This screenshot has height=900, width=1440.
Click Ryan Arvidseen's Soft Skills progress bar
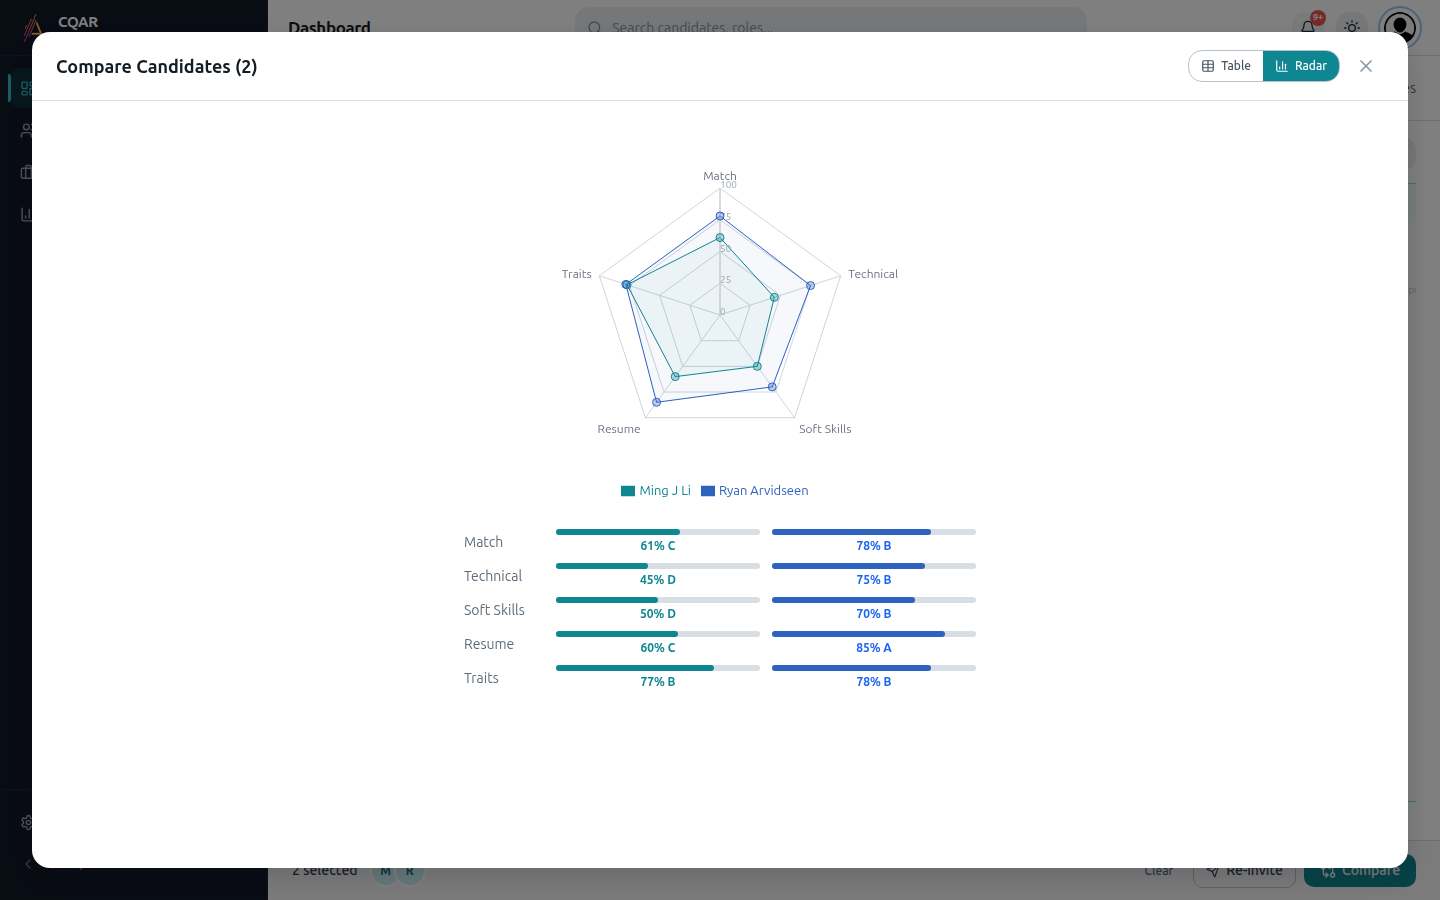pos(874,600)
